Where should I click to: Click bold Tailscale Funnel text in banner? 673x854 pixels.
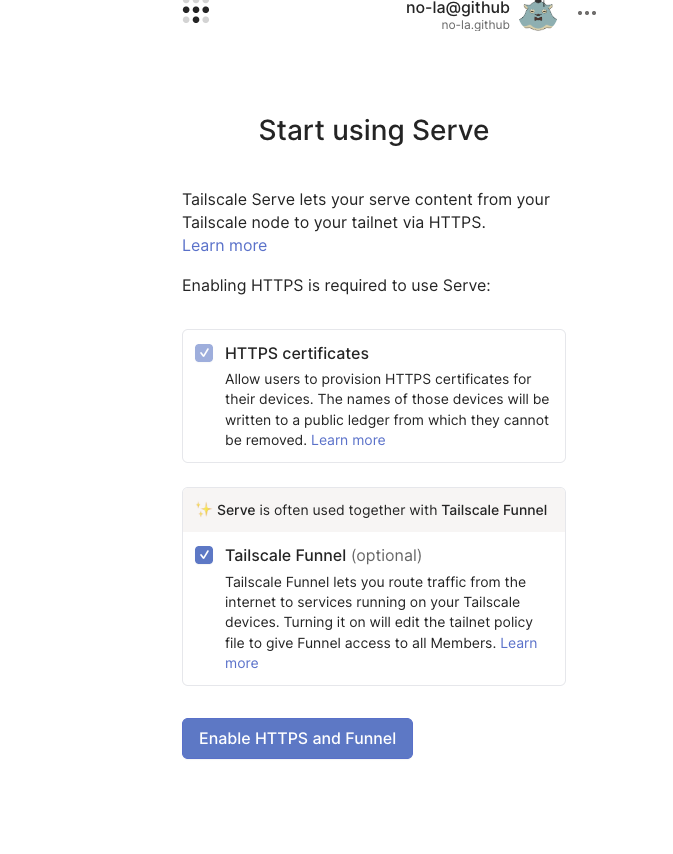click(x=494, y=510)
